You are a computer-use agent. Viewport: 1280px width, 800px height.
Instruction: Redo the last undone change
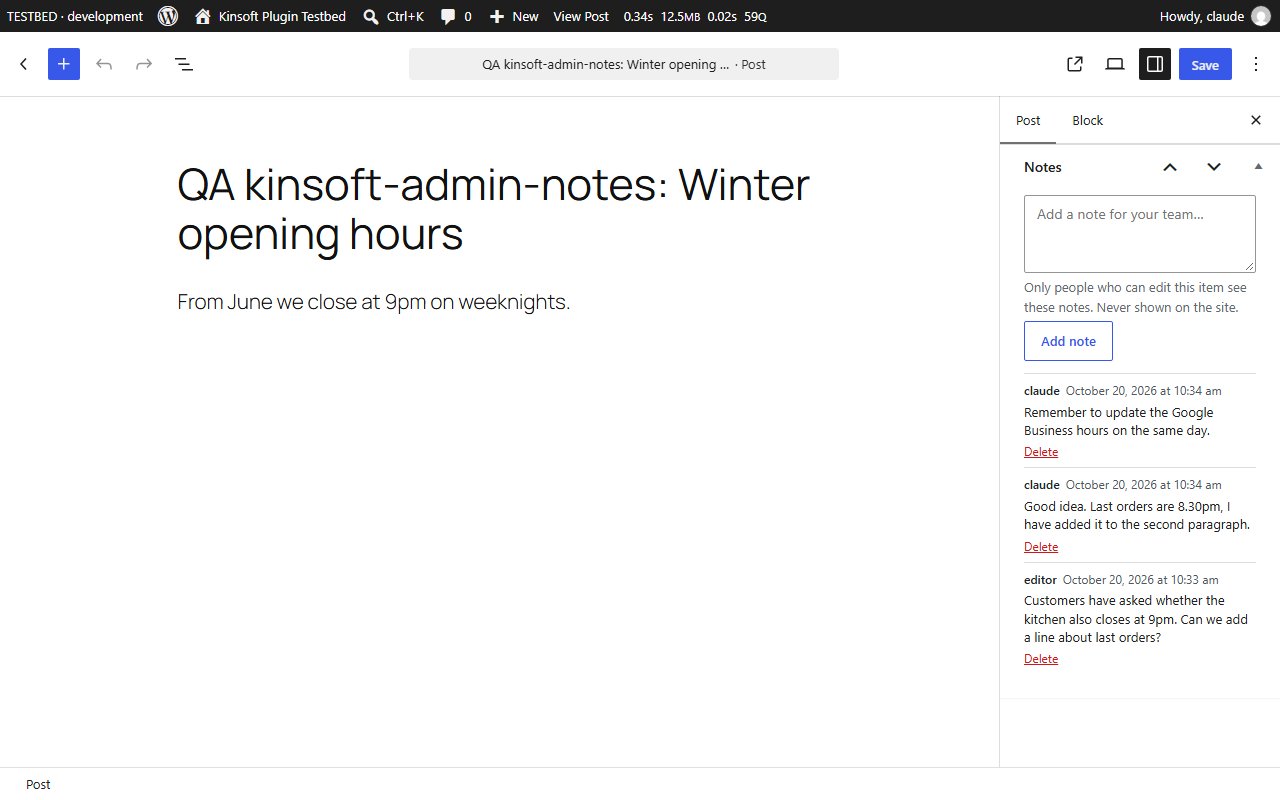pyautogui.click(x=144, y=64)
